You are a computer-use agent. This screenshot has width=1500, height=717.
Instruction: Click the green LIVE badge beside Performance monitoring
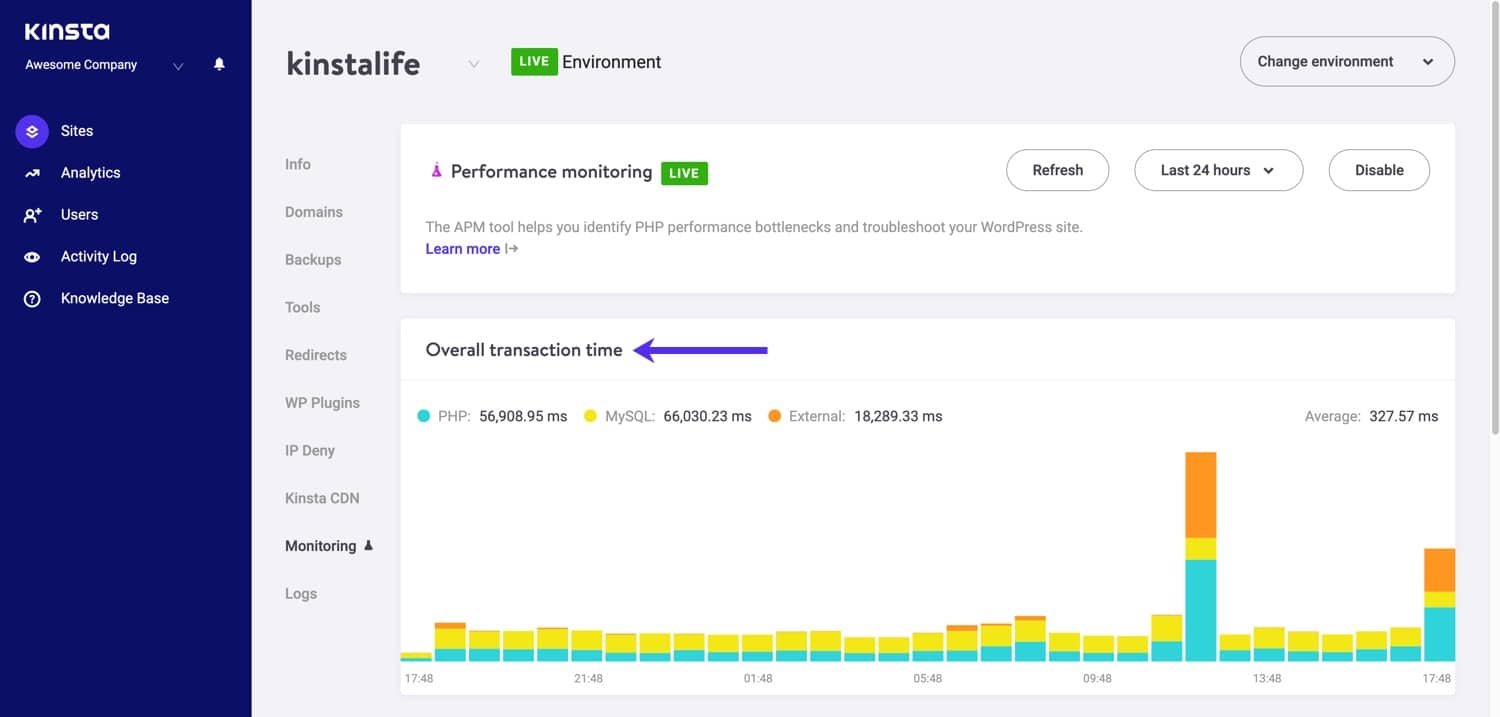point(684,172)
